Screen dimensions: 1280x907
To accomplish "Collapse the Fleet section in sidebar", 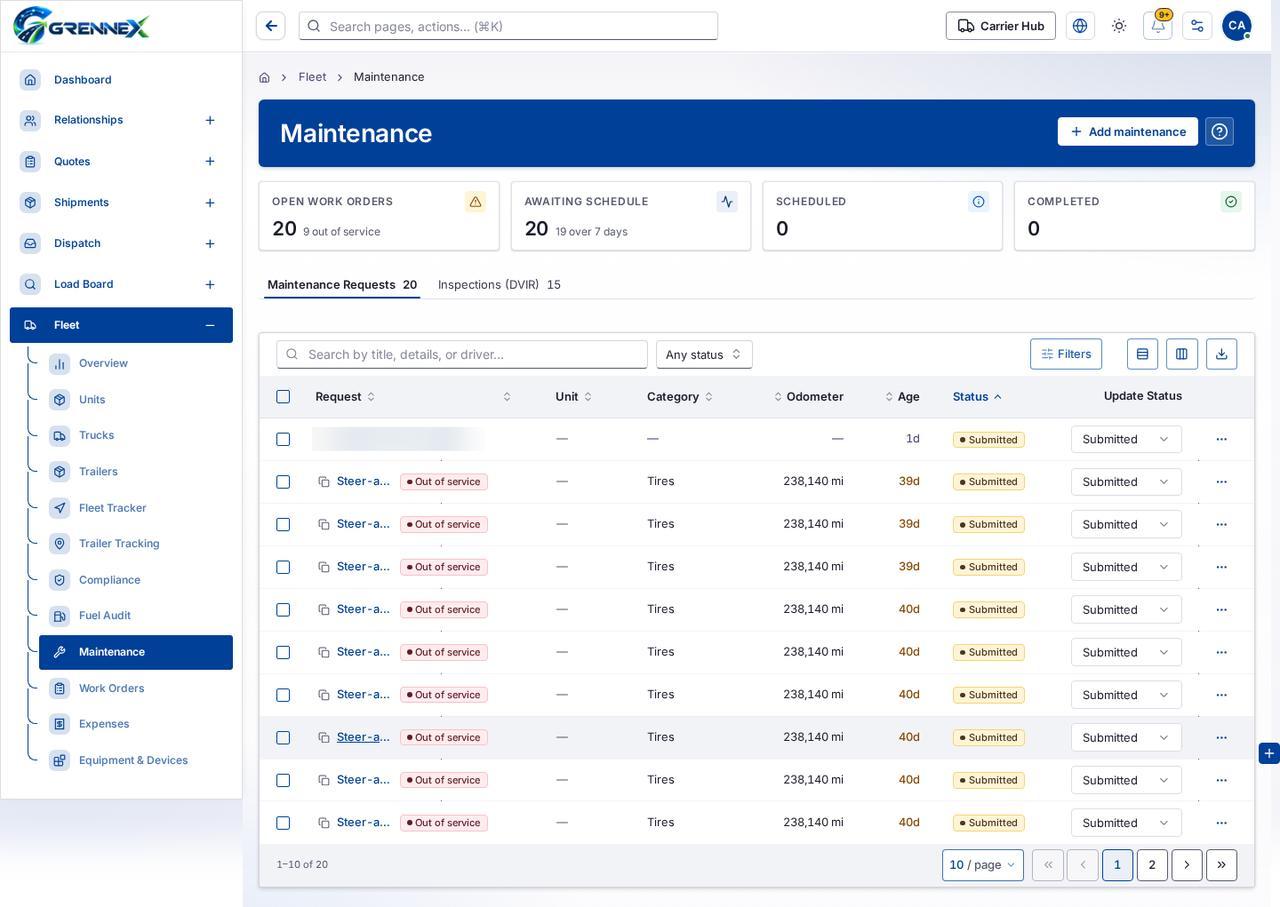I will (210, 325).
